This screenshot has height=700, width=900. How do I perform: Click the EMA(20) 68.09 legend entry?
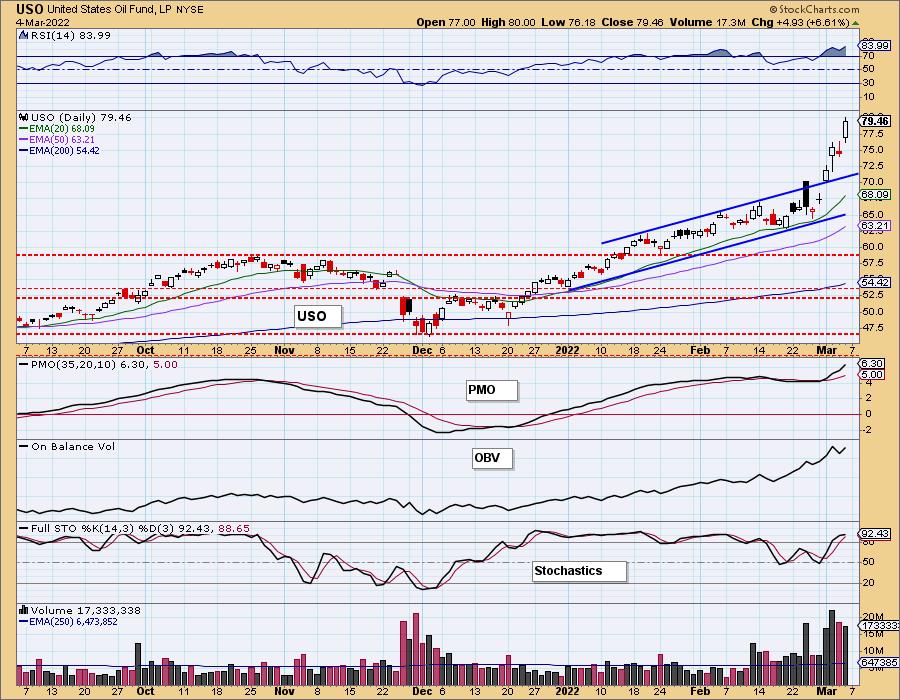tap(57, 129)
